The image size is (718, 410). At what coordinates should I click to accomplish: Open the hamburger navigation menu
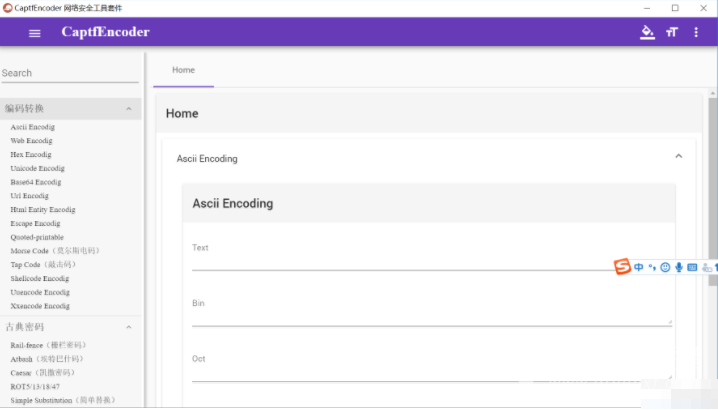pos(35,33)
